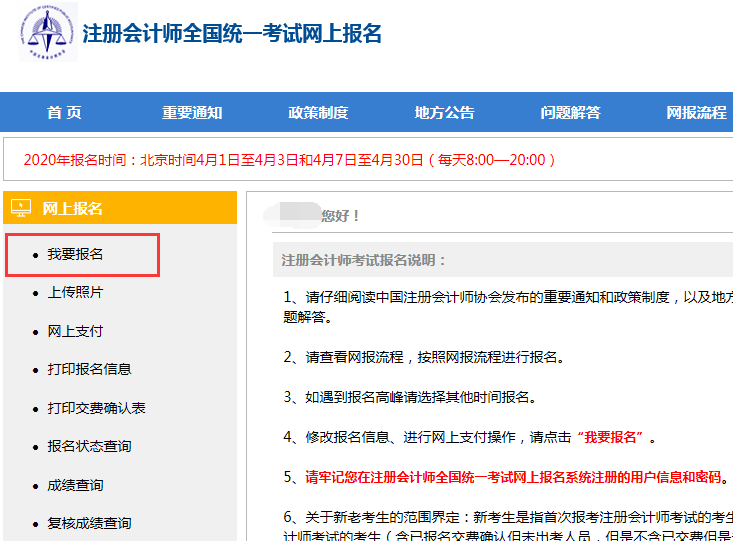Click the 网上报名 sidebar header
Image resolution: width=733 pixels, height=541 pixels.
(x=73, y=208)
